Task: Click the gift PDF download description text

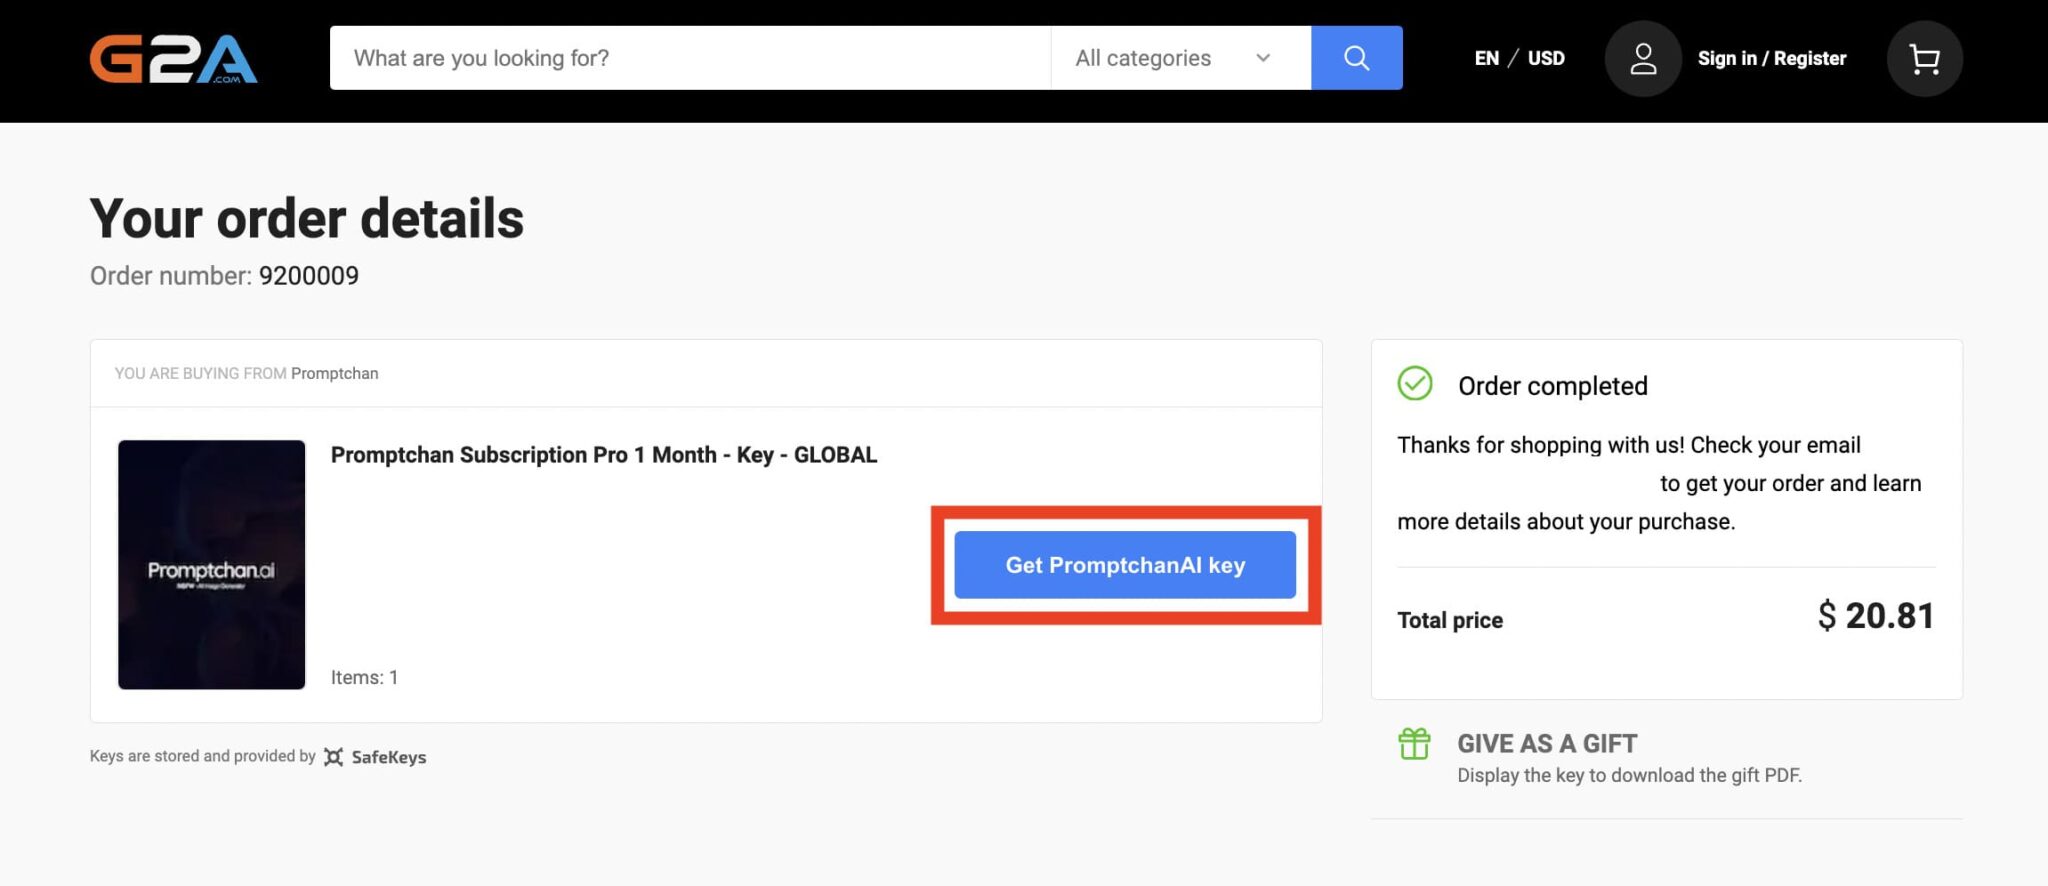Action: (x=1628, y=775)
